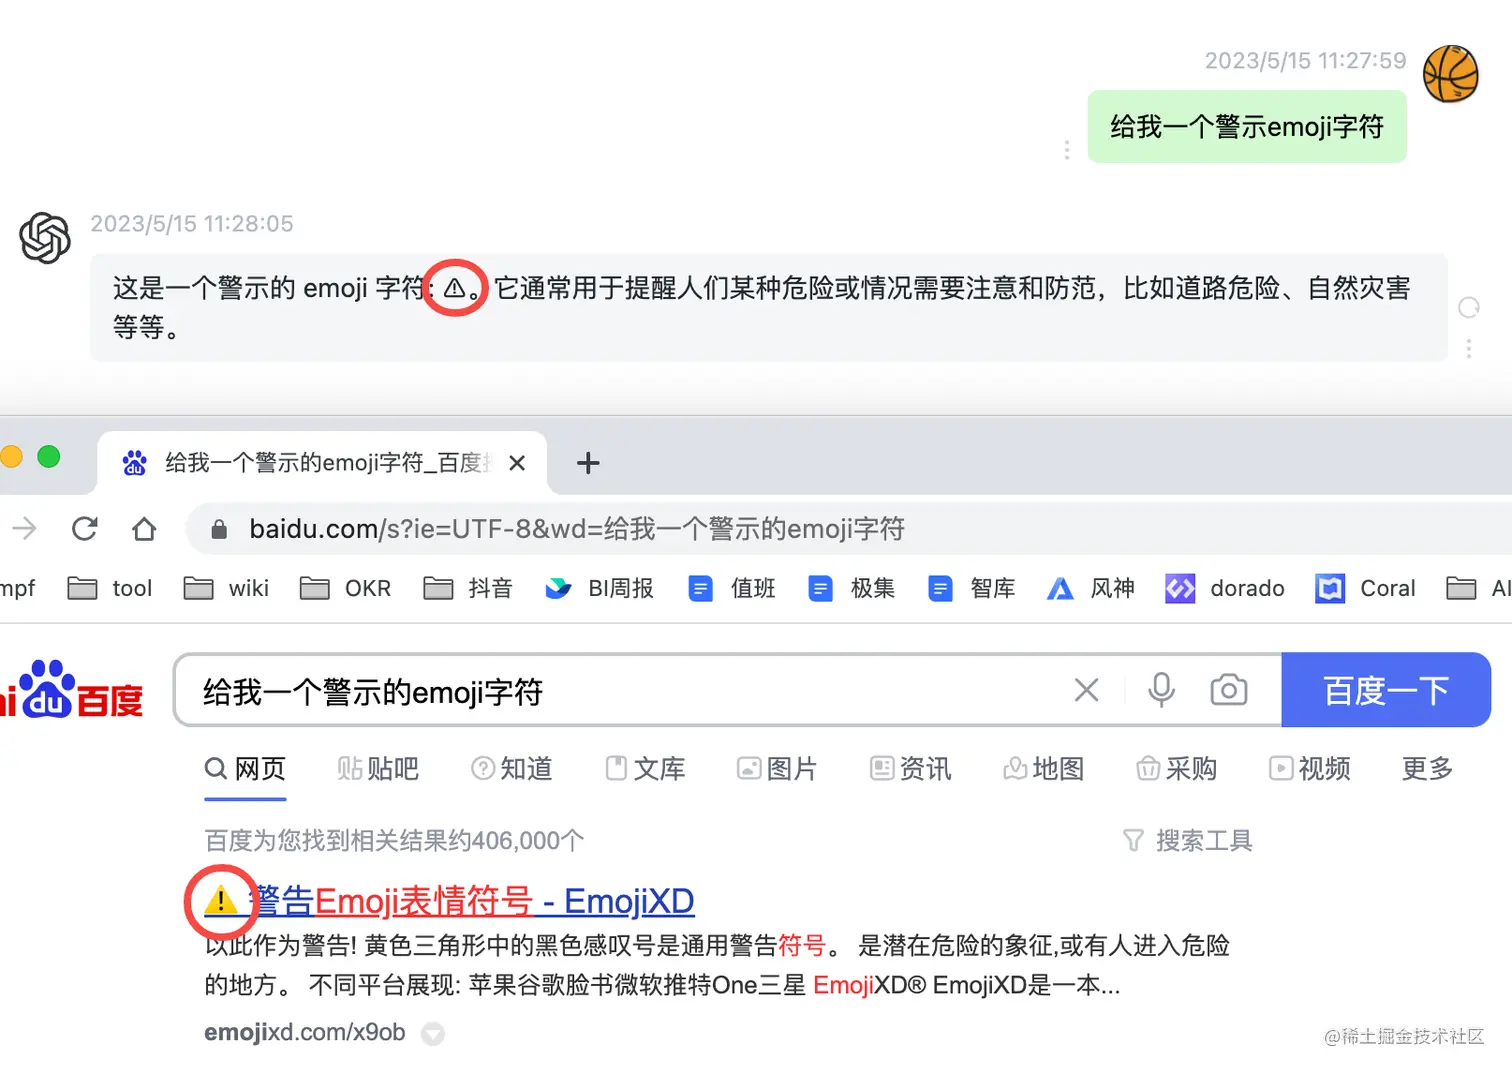Open the 极集 bookmark

point(852,588)
